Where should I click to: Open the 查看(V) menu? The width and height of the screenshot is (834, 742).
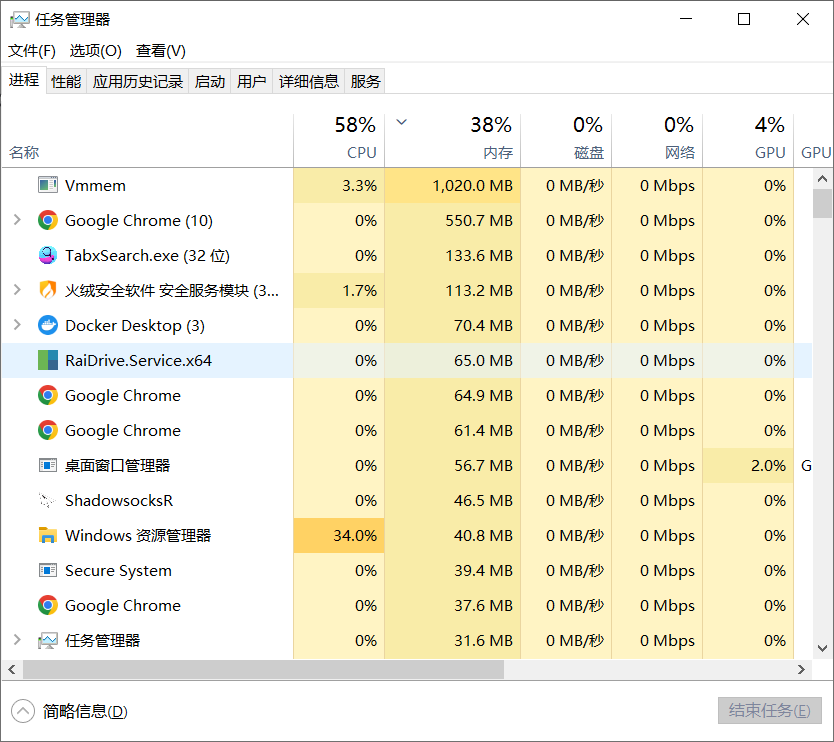click(x=161, y=51)
